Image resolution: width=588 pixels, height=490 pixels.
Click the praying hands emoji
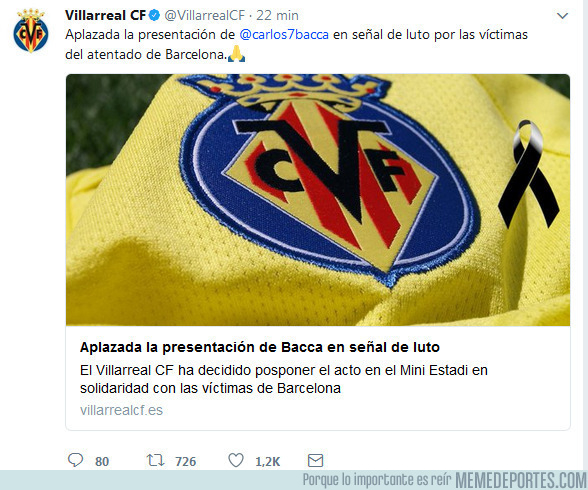point(237,54)
